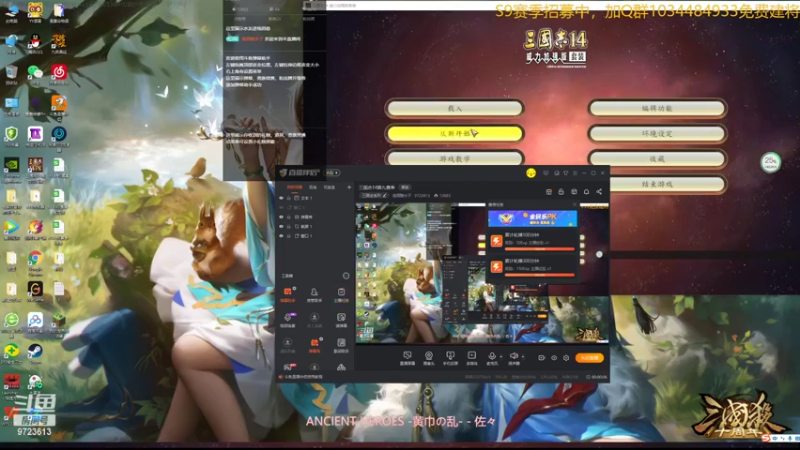Select the first orange scene tab
800x450 pixels.
point(294,187)
